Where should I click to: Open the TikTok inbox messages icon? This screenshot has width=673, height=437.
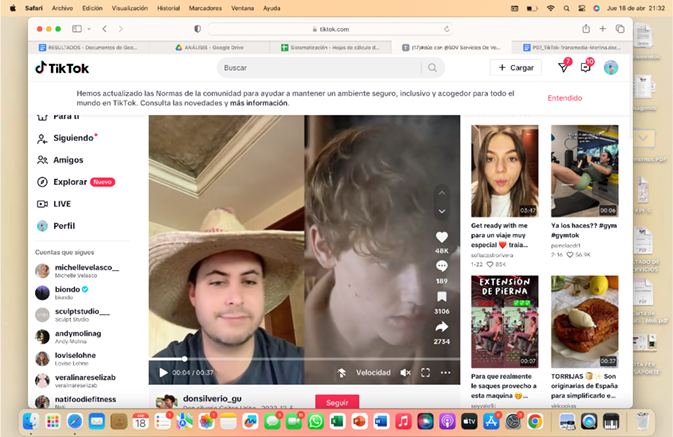[587, 68]
